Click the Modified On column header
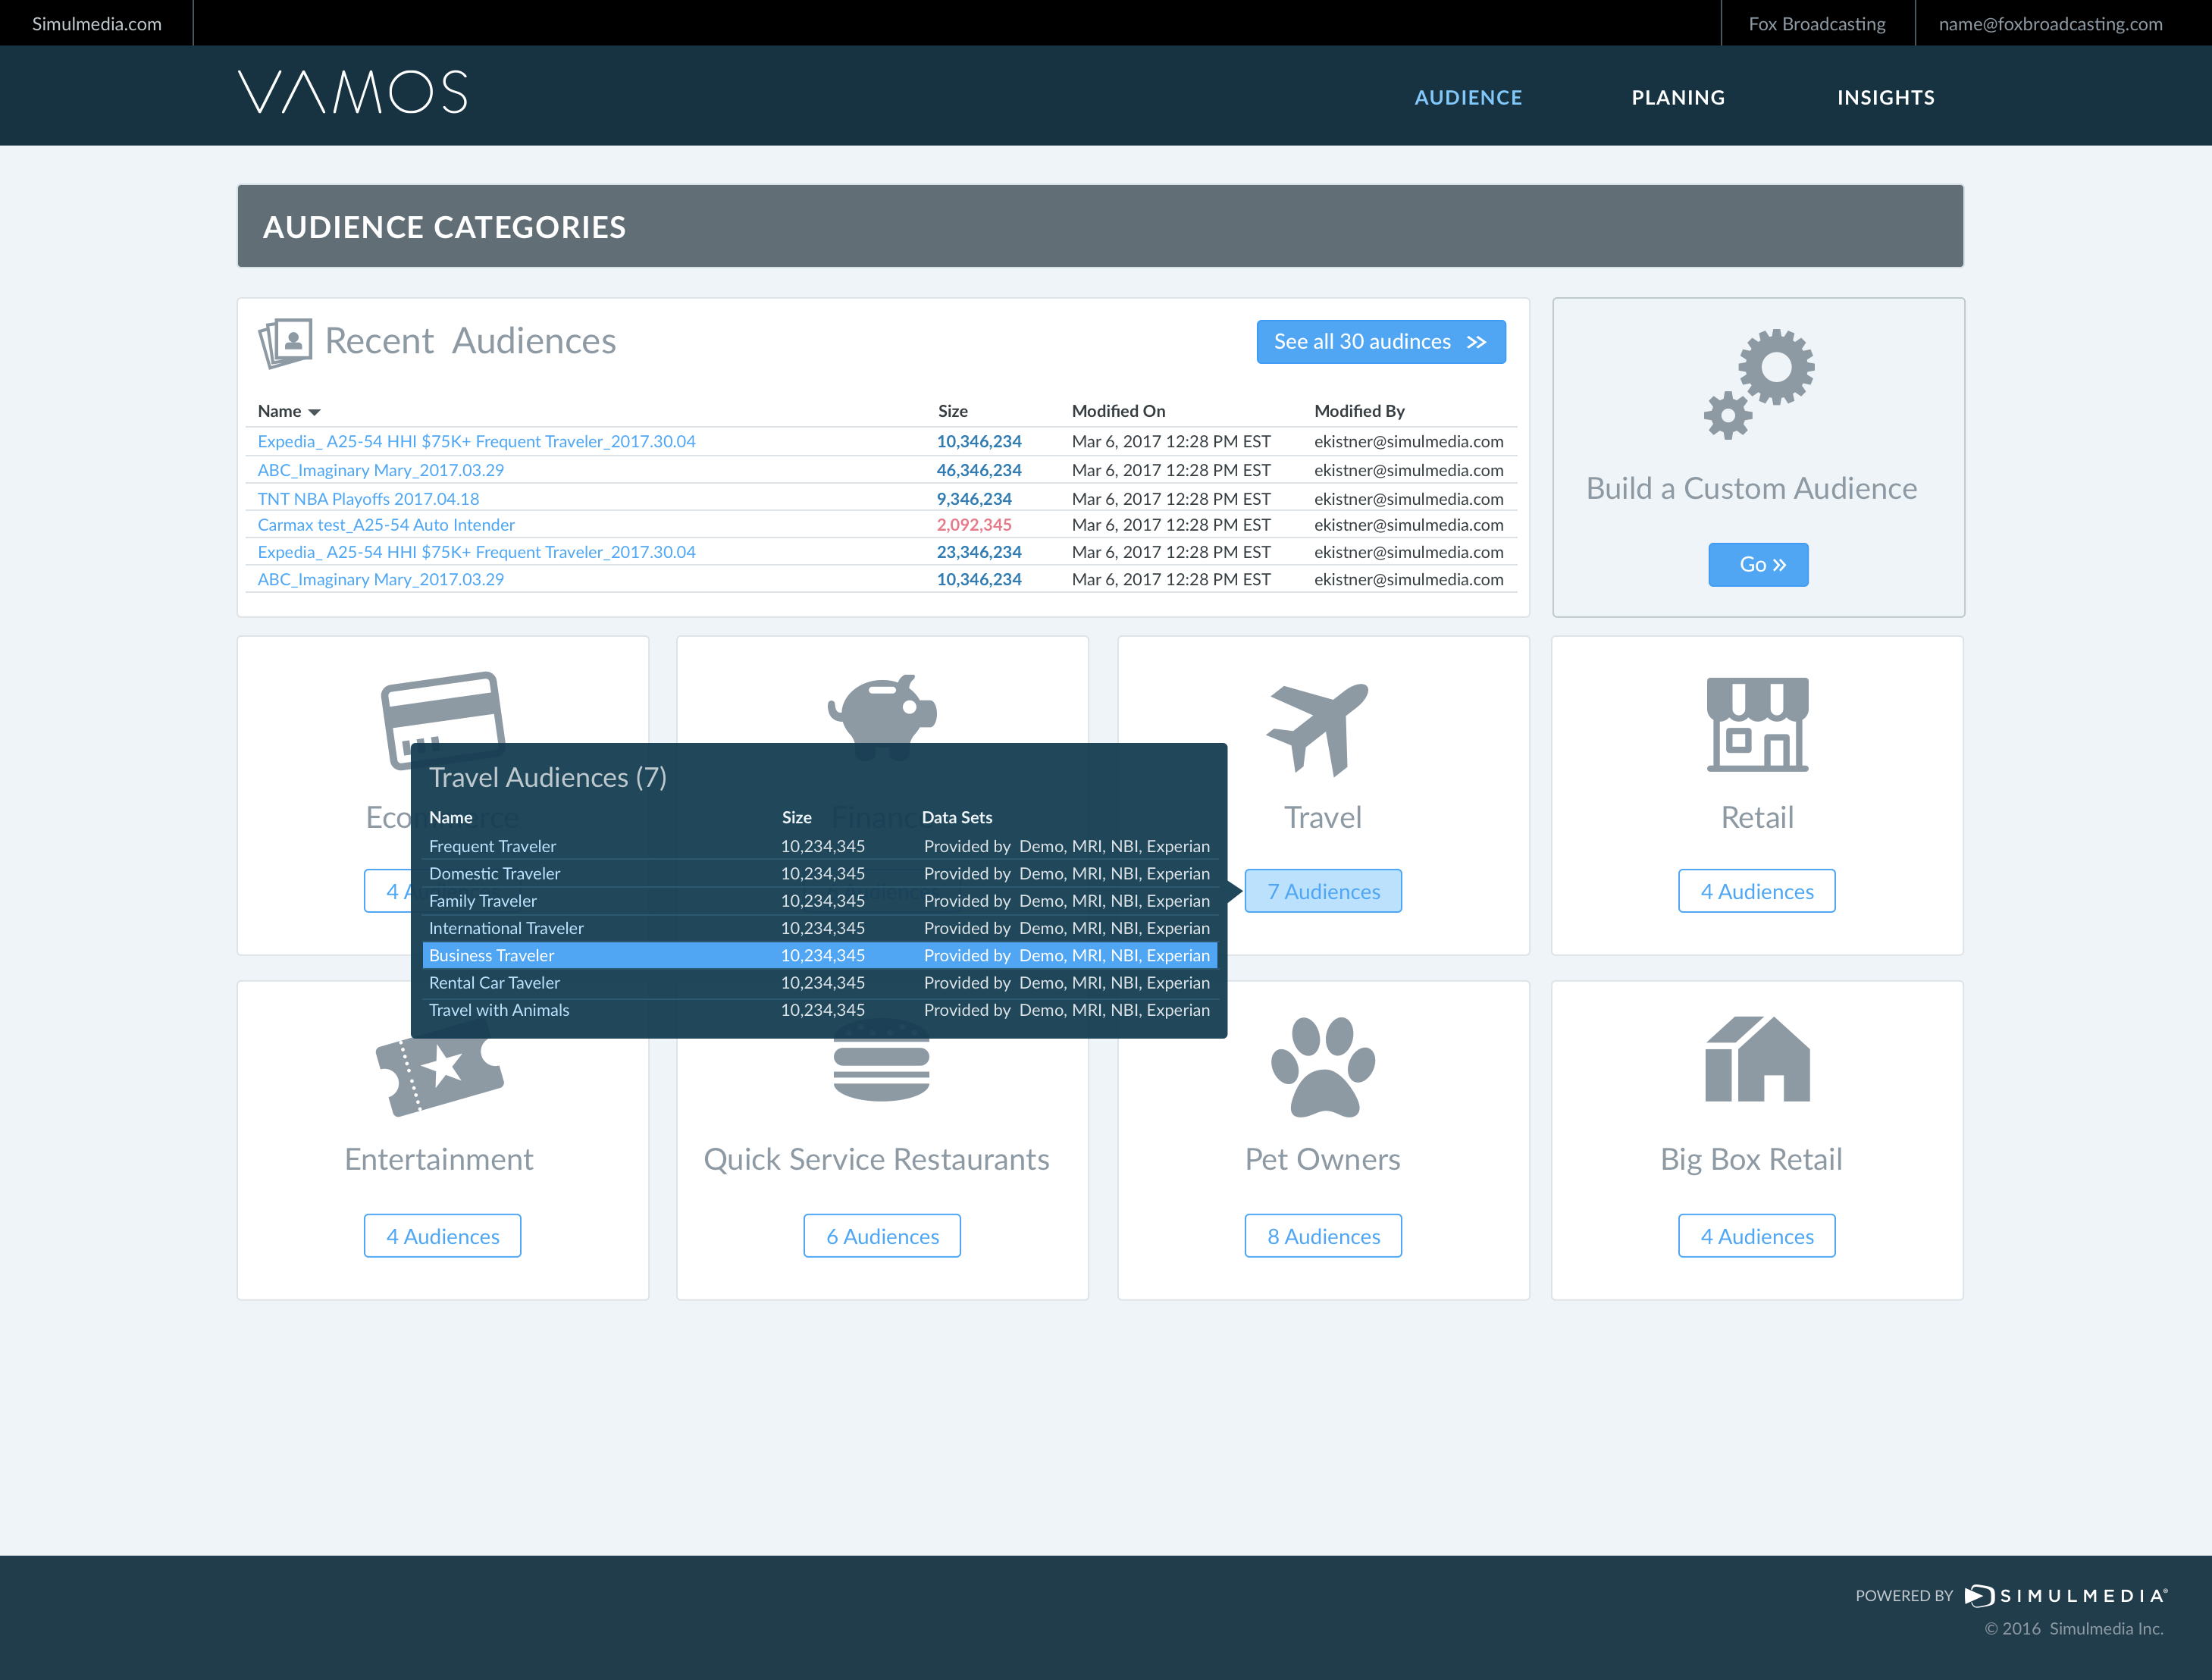The image size is (2212, 1680). pyautogui.click(x=1118, y=411)
